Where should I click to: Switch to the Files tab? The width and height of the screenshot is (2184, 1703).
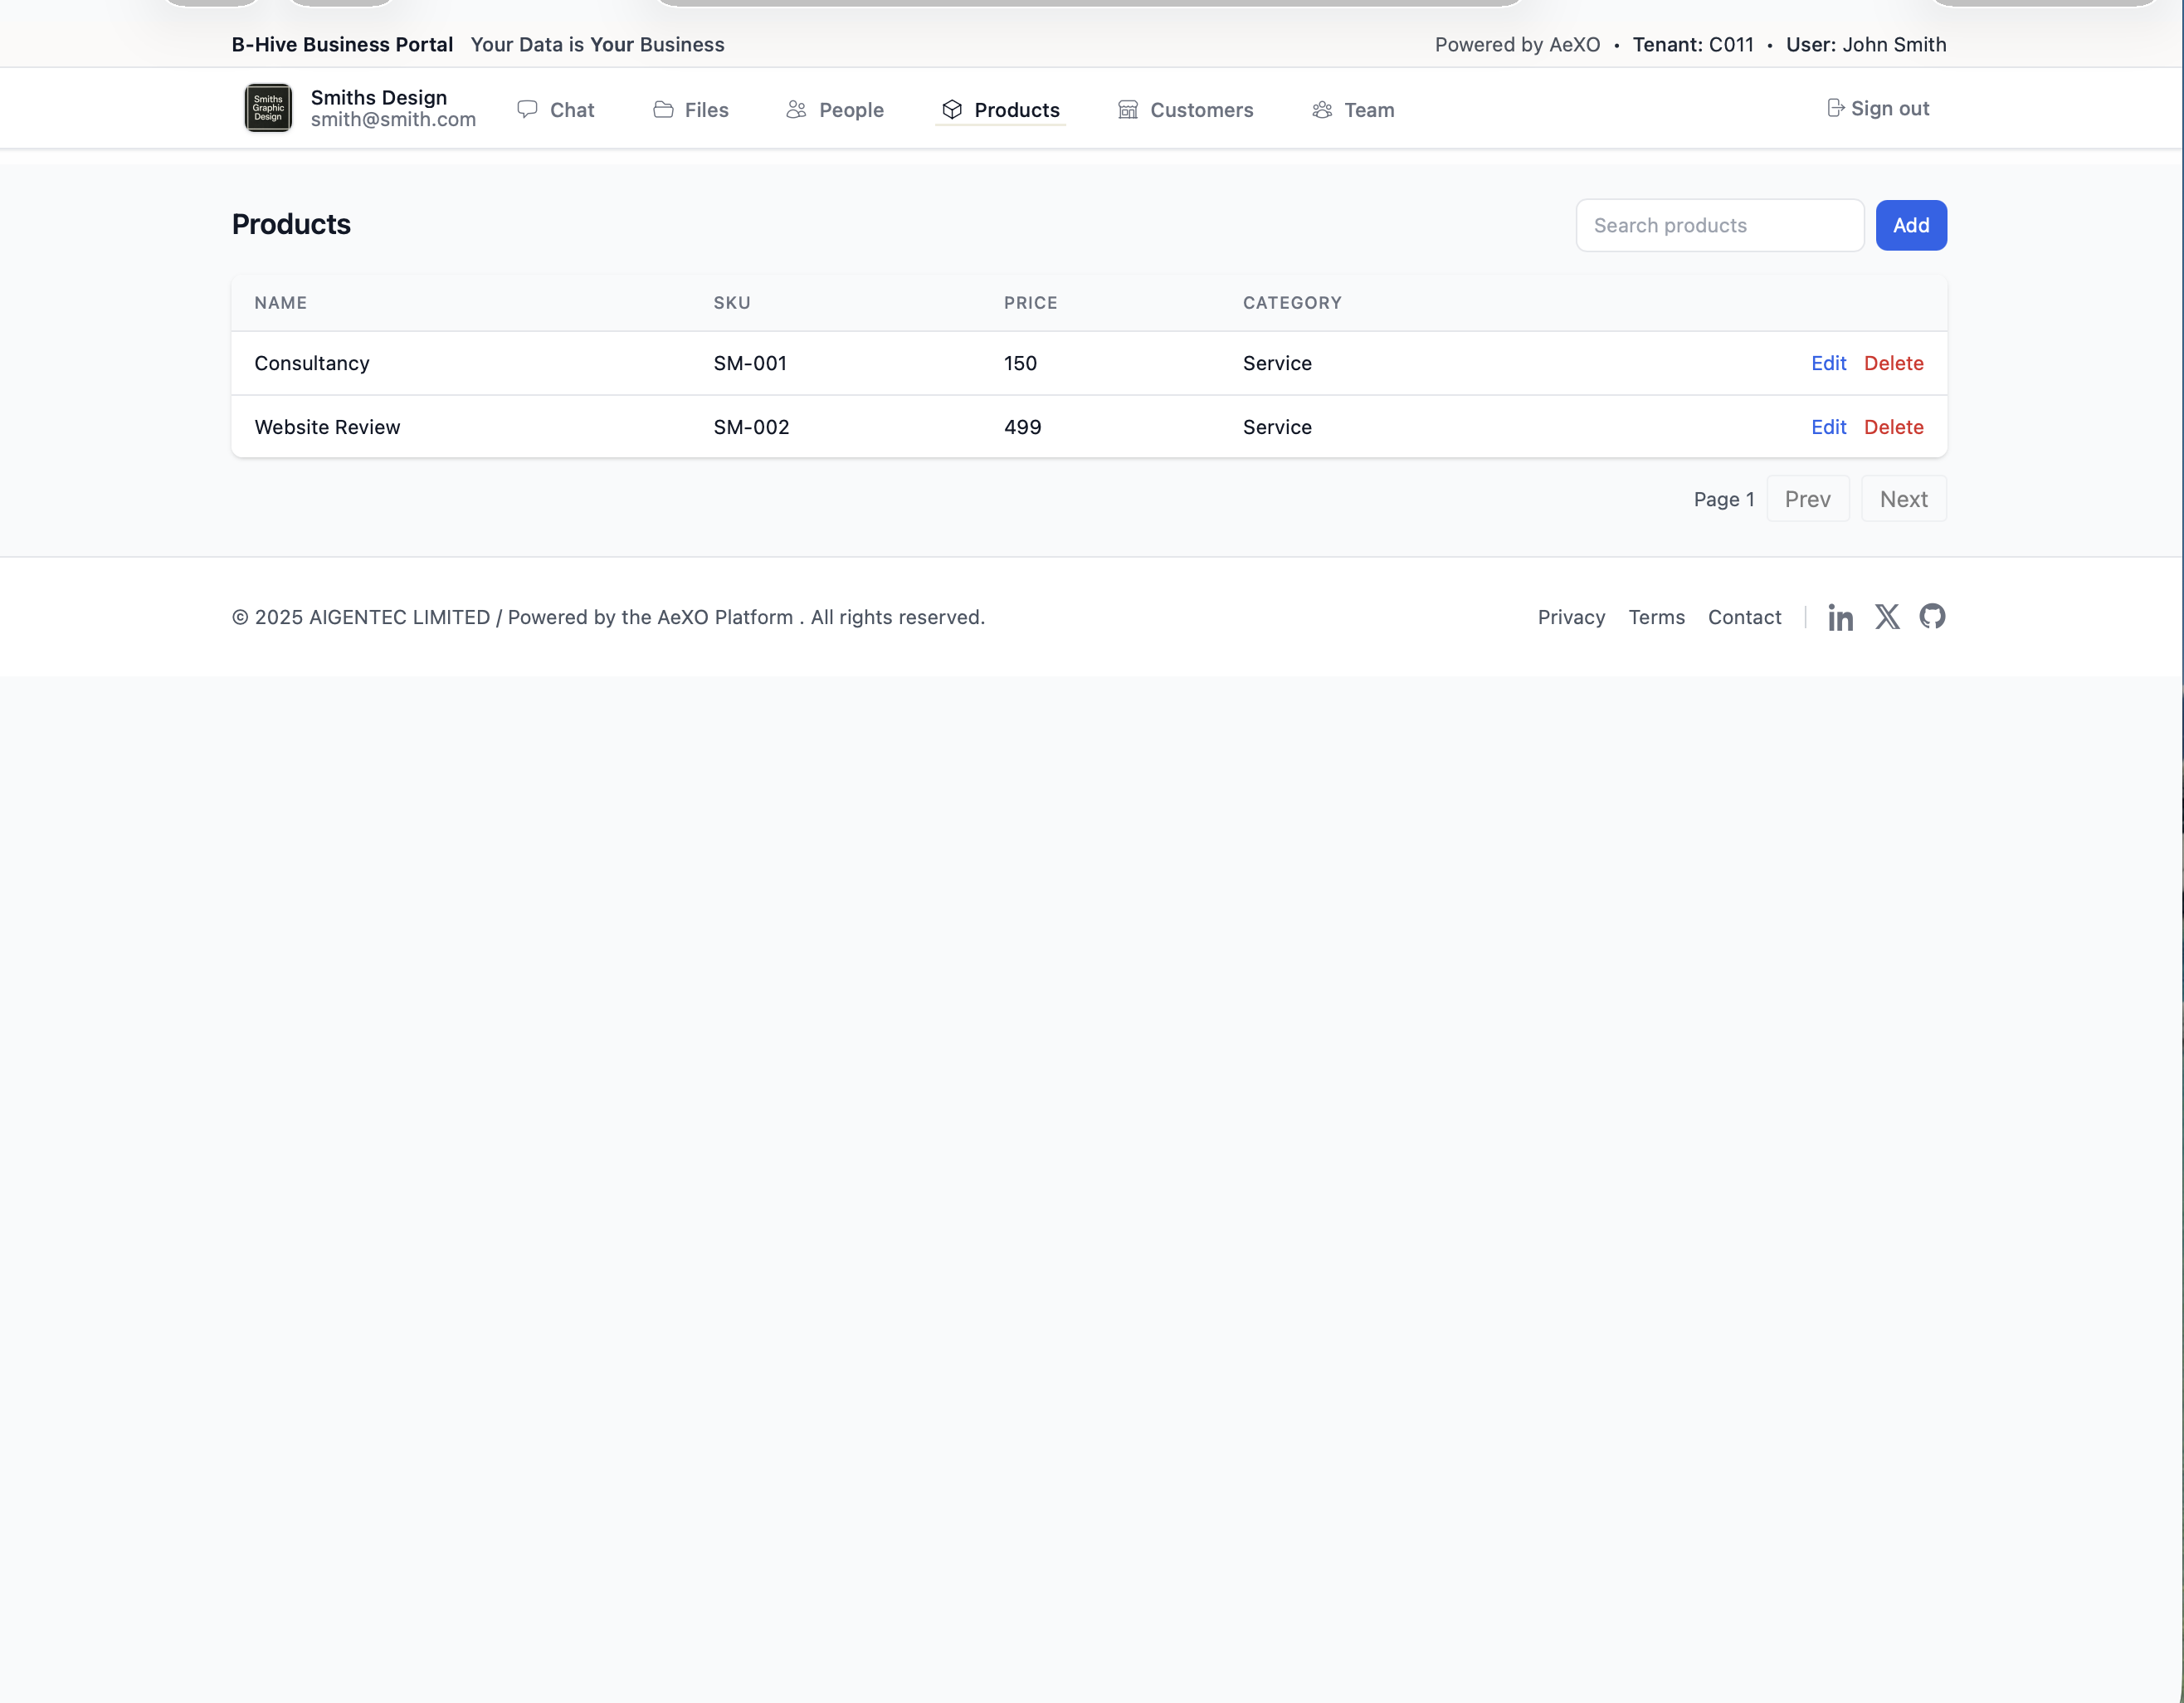[706, 110]
